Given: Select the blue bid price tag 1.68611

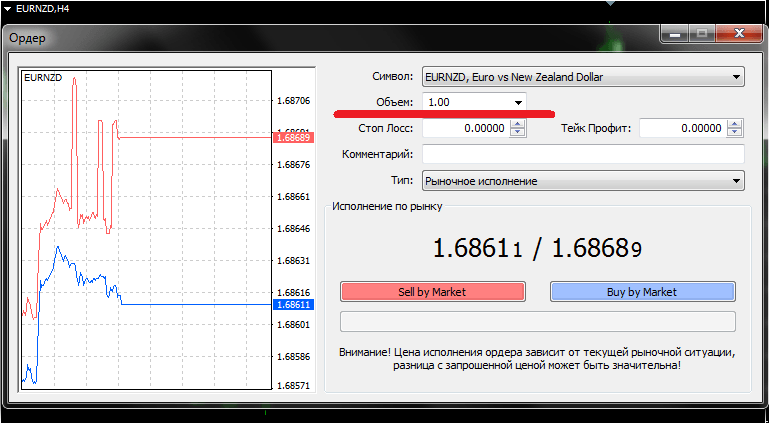Looking at the screenshot, I should coord(292,304).
